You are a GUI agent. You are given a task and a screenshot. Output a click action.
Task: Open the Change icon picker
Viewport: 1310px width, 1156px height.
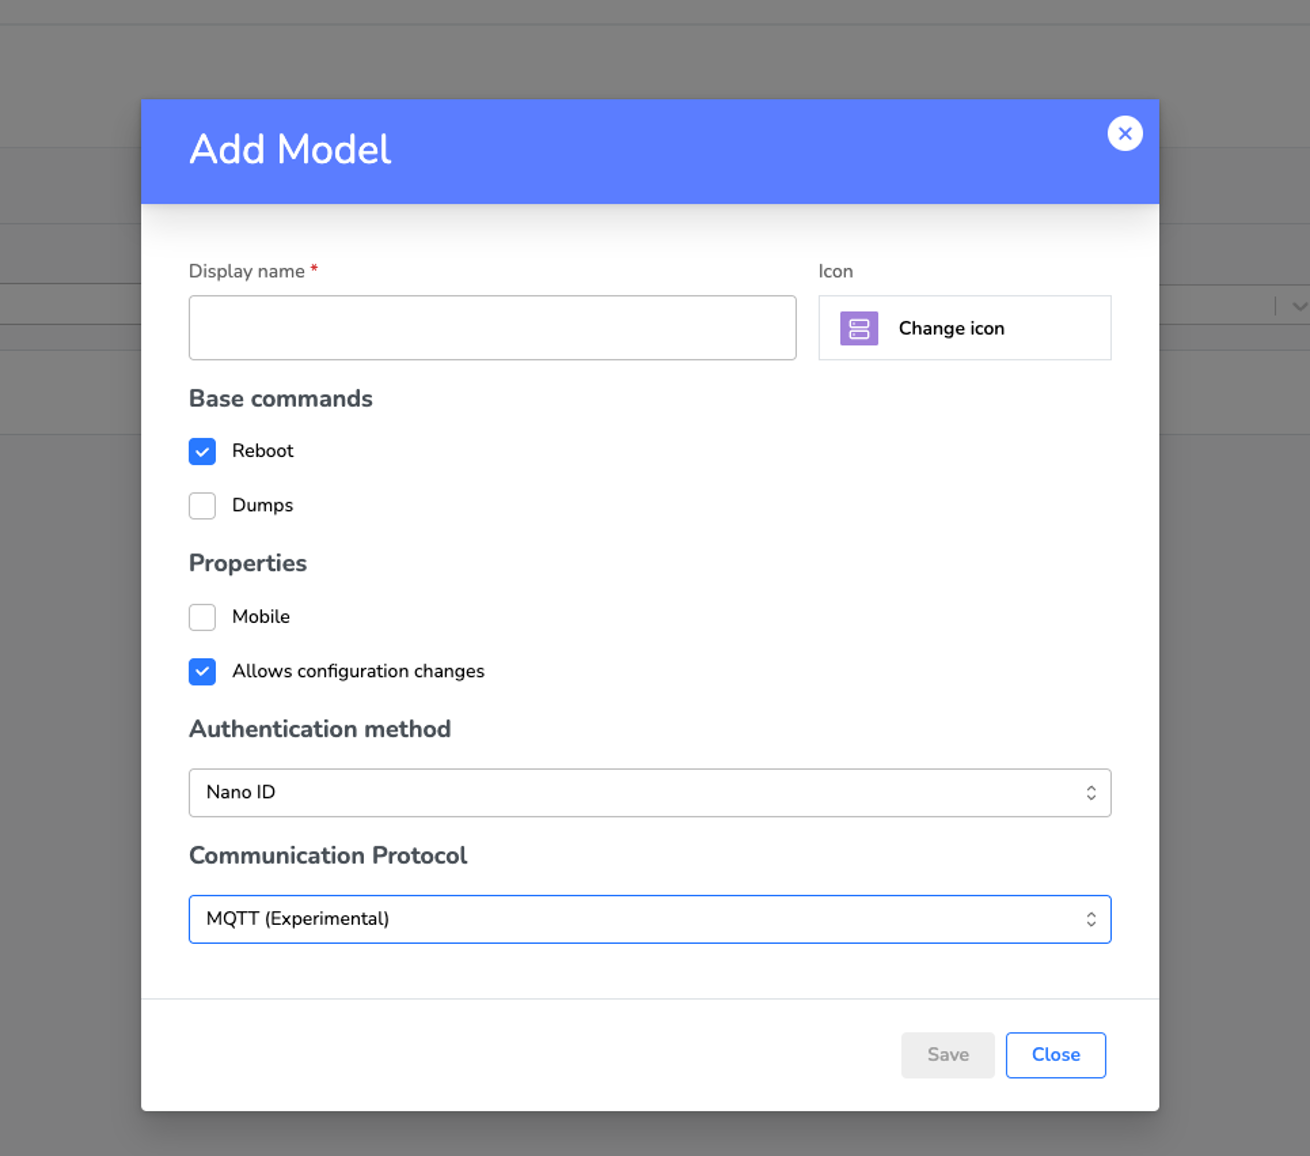tap(964, 328)
